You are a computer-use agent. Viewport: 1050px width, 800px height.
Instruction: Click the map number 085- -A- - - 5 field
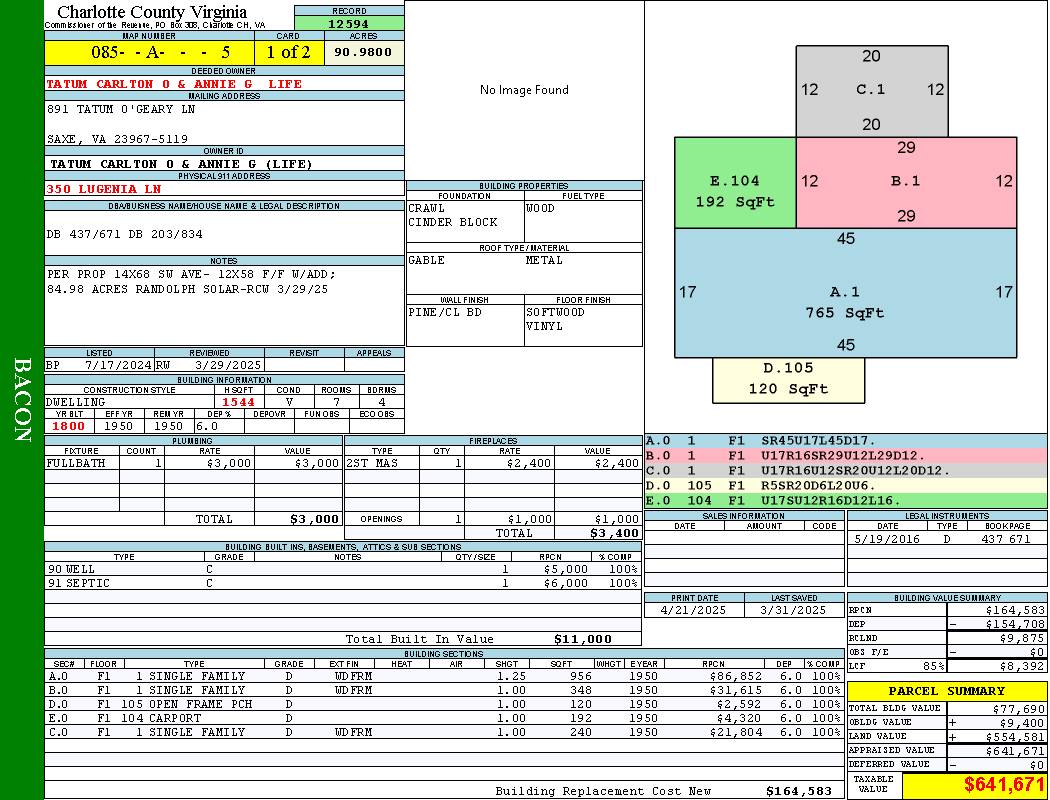[x=149, y=52]
